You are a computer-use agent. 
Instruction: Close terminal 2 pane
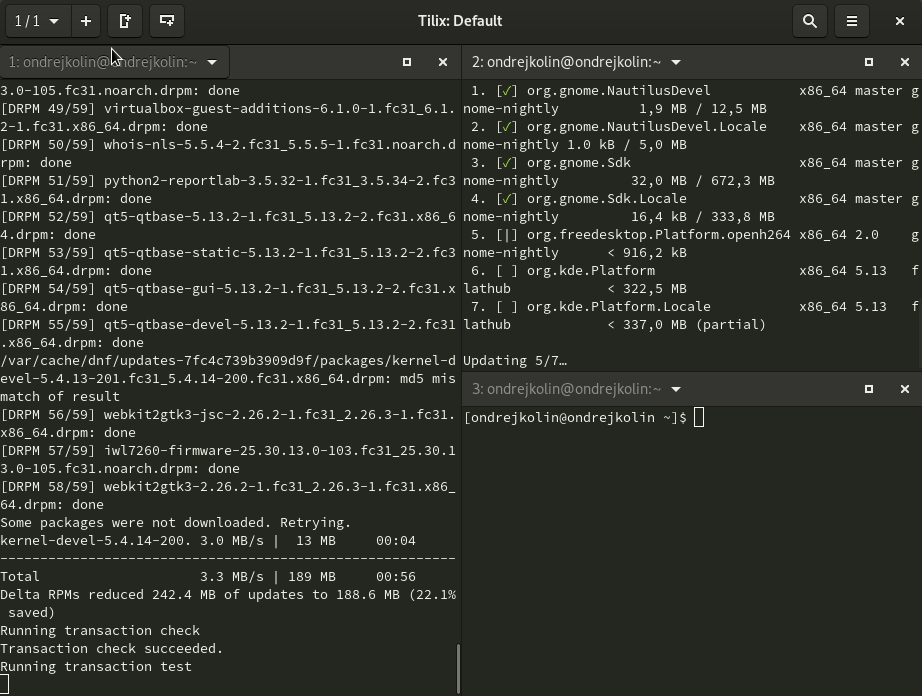[x=905, y=62]
